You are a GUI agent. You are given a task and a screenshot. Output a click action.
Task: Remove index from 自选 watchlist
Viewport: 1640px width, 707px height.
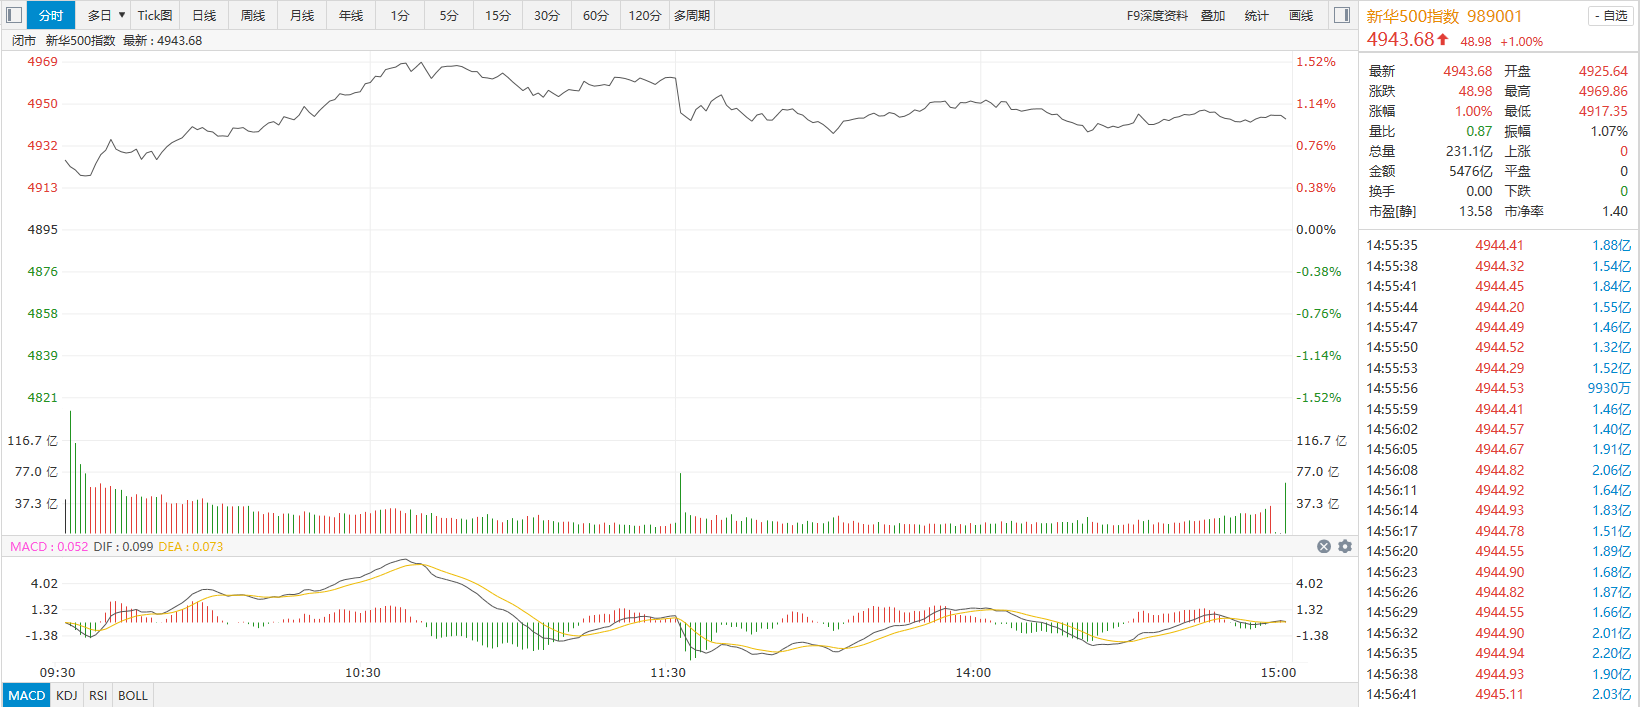[1609, 16]
